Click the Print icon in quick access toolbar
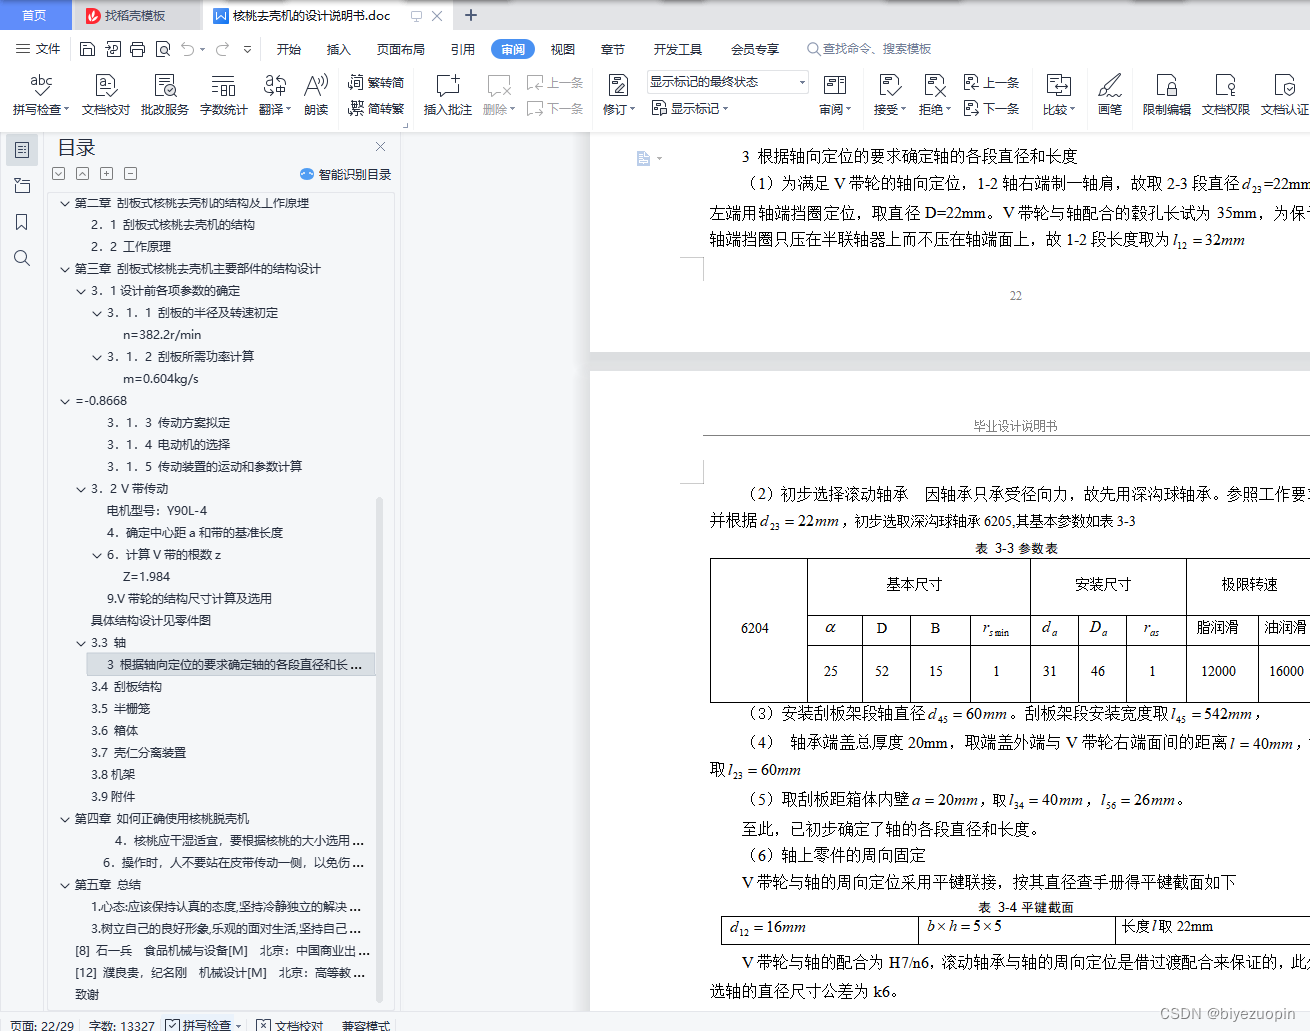Screen dimensions: 1310x1031 point(137,49)
